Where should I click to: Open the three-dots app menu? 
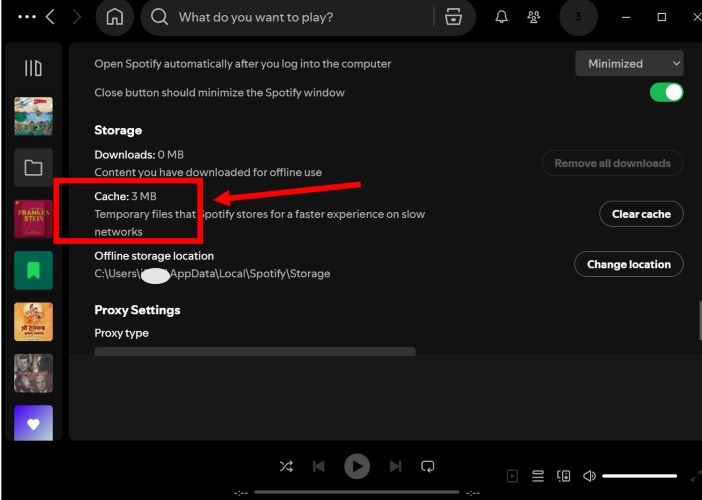point(27,17)
